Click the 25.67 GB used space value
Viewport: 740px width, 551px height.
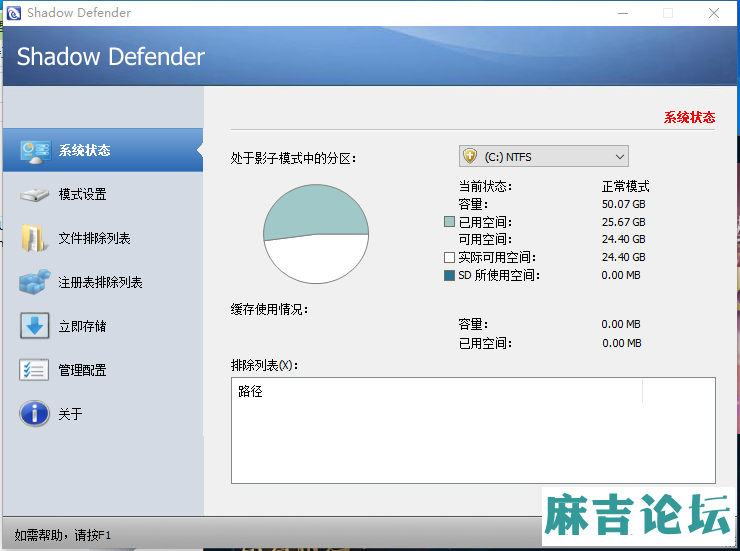click(x=623, y=222)
